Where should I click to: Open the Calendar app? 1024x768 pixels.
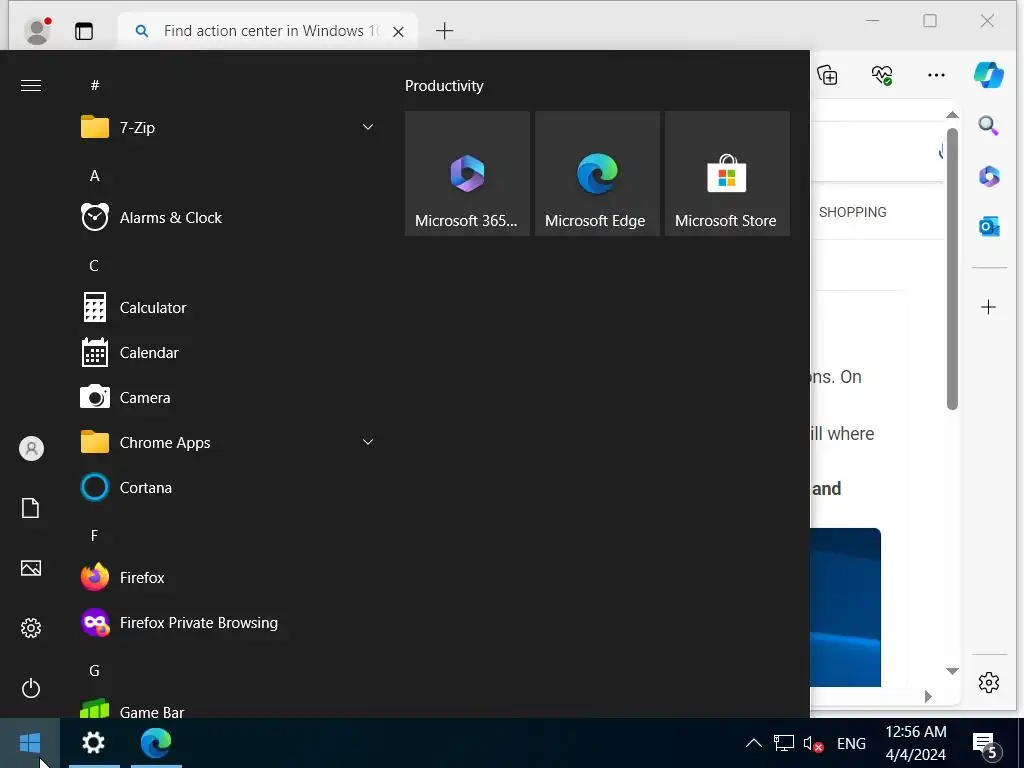click(229, 353)
